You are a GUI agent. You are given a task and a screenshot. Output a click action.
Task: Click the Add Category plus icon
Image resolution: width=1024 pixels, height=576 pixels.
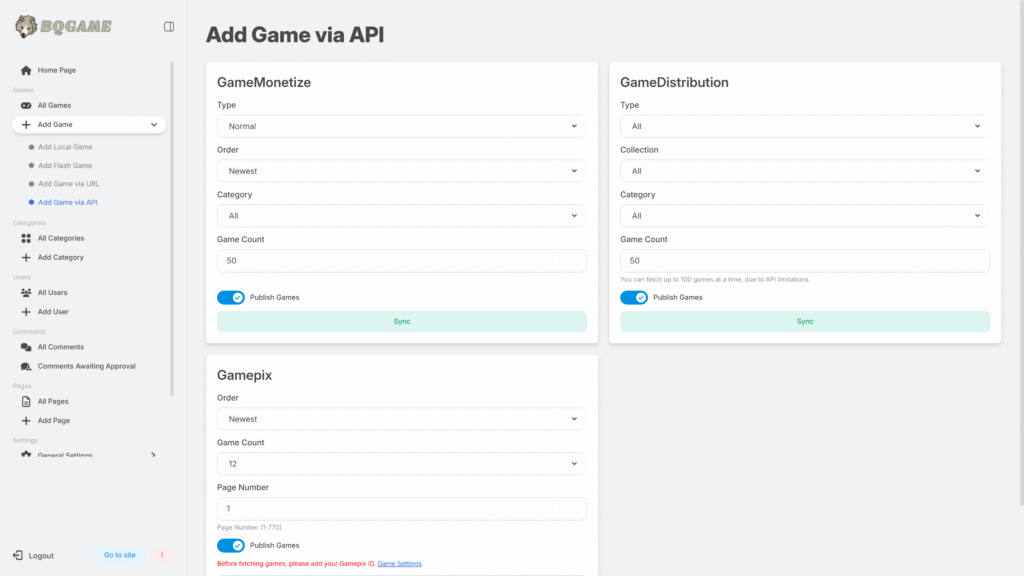tap(26, 257)
